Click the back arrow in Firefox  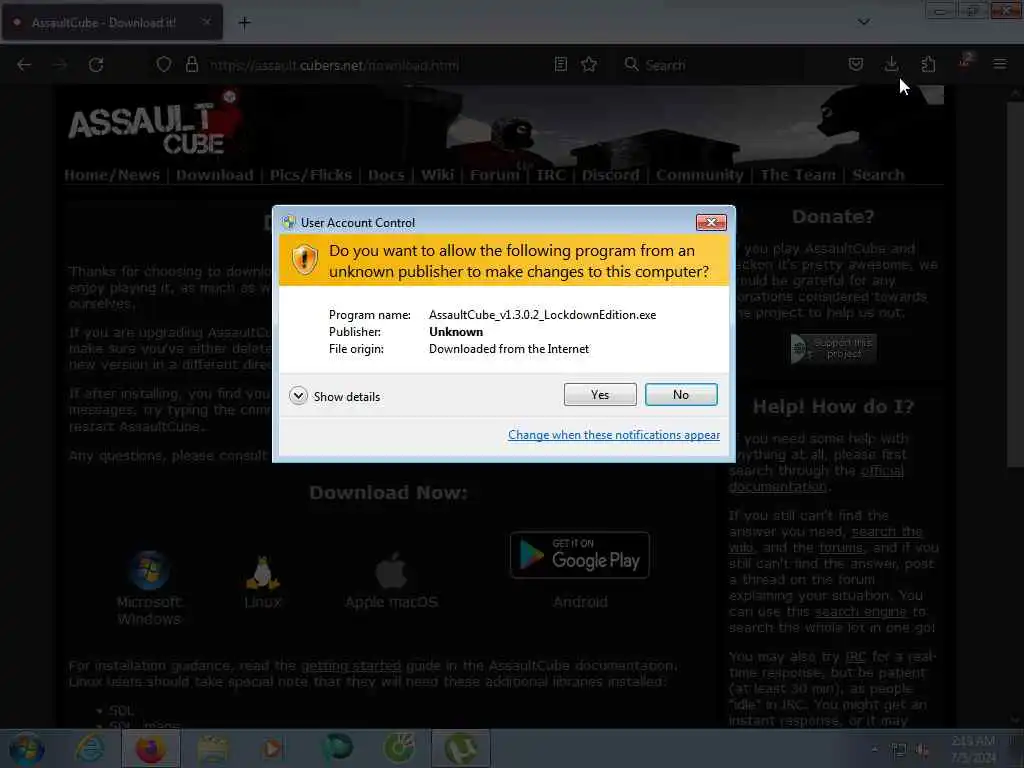24,65
